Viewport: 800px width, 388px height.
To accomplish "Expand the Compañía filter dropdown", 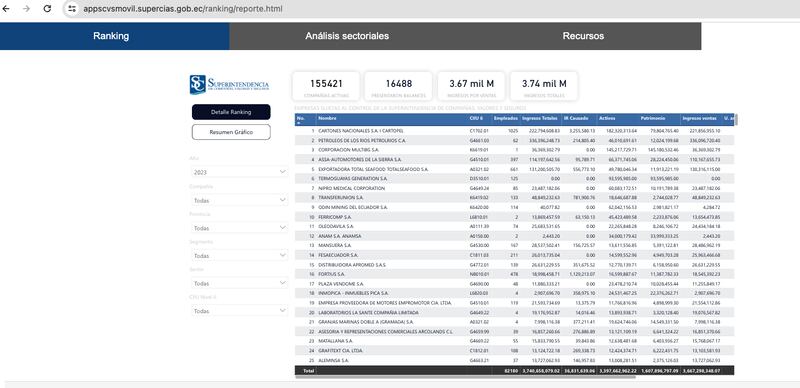I will coord(239,200).
